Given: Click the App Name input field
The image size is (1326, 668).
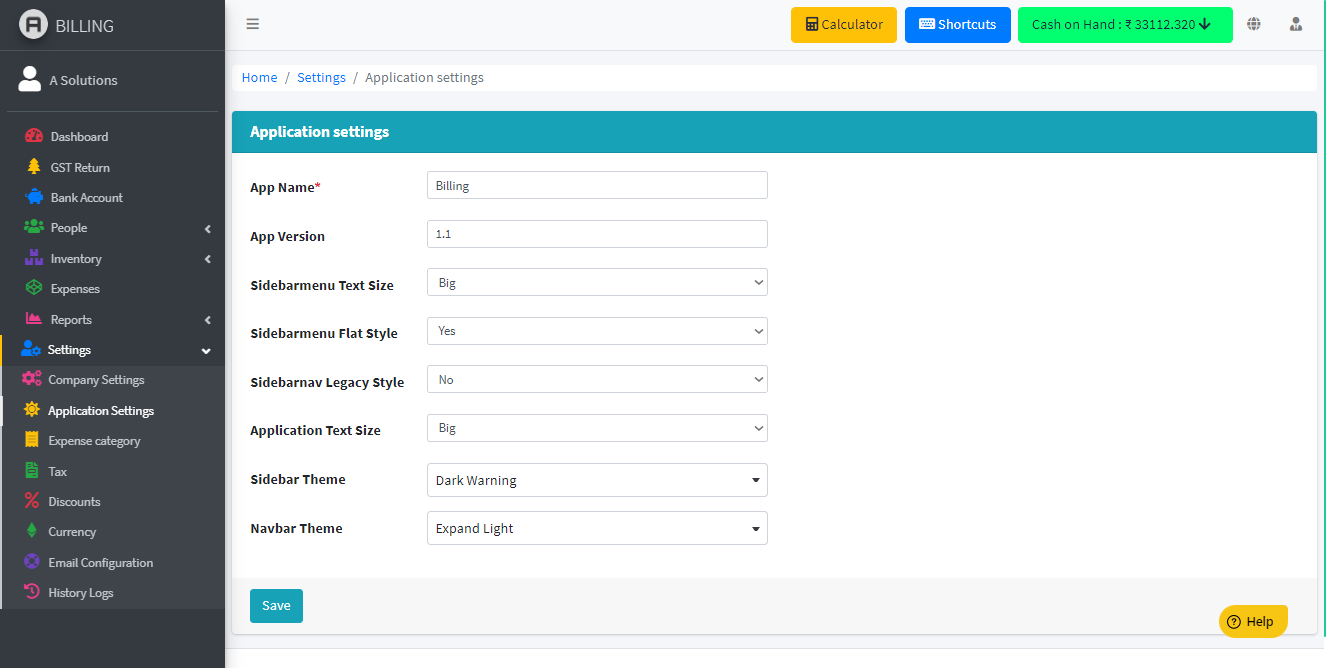Looking at the screenshot, I should (x=597, y=185).
